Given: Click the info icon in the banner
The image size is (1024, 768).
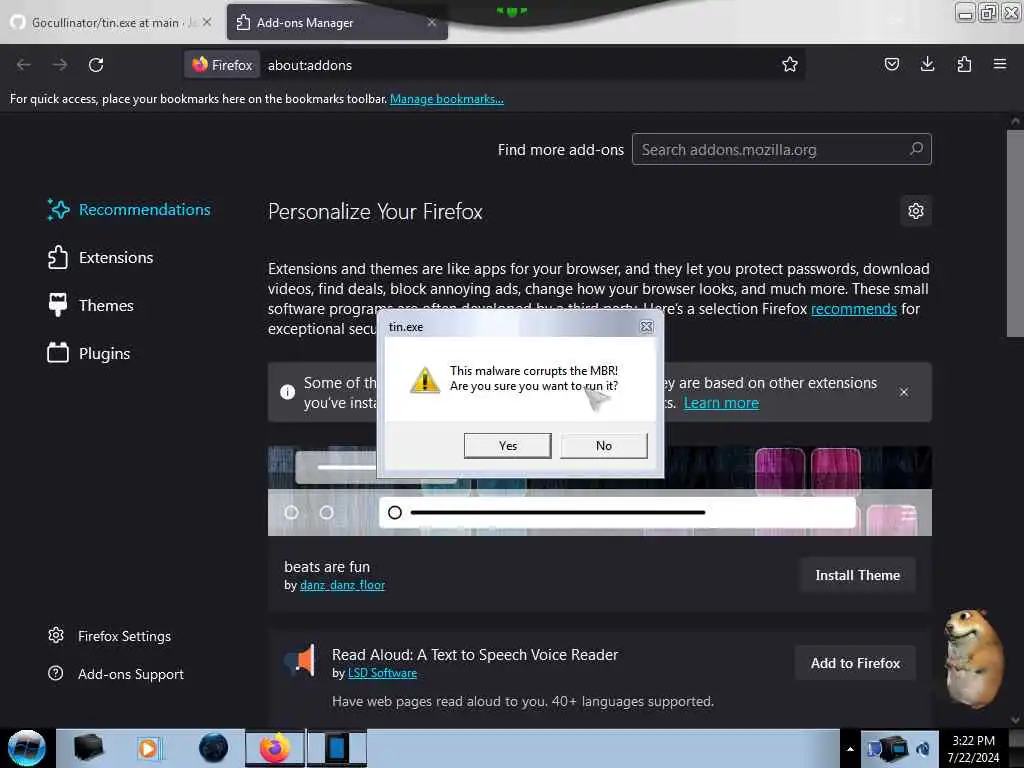Looking at the screenshot, I should click(x=287, y=392).
